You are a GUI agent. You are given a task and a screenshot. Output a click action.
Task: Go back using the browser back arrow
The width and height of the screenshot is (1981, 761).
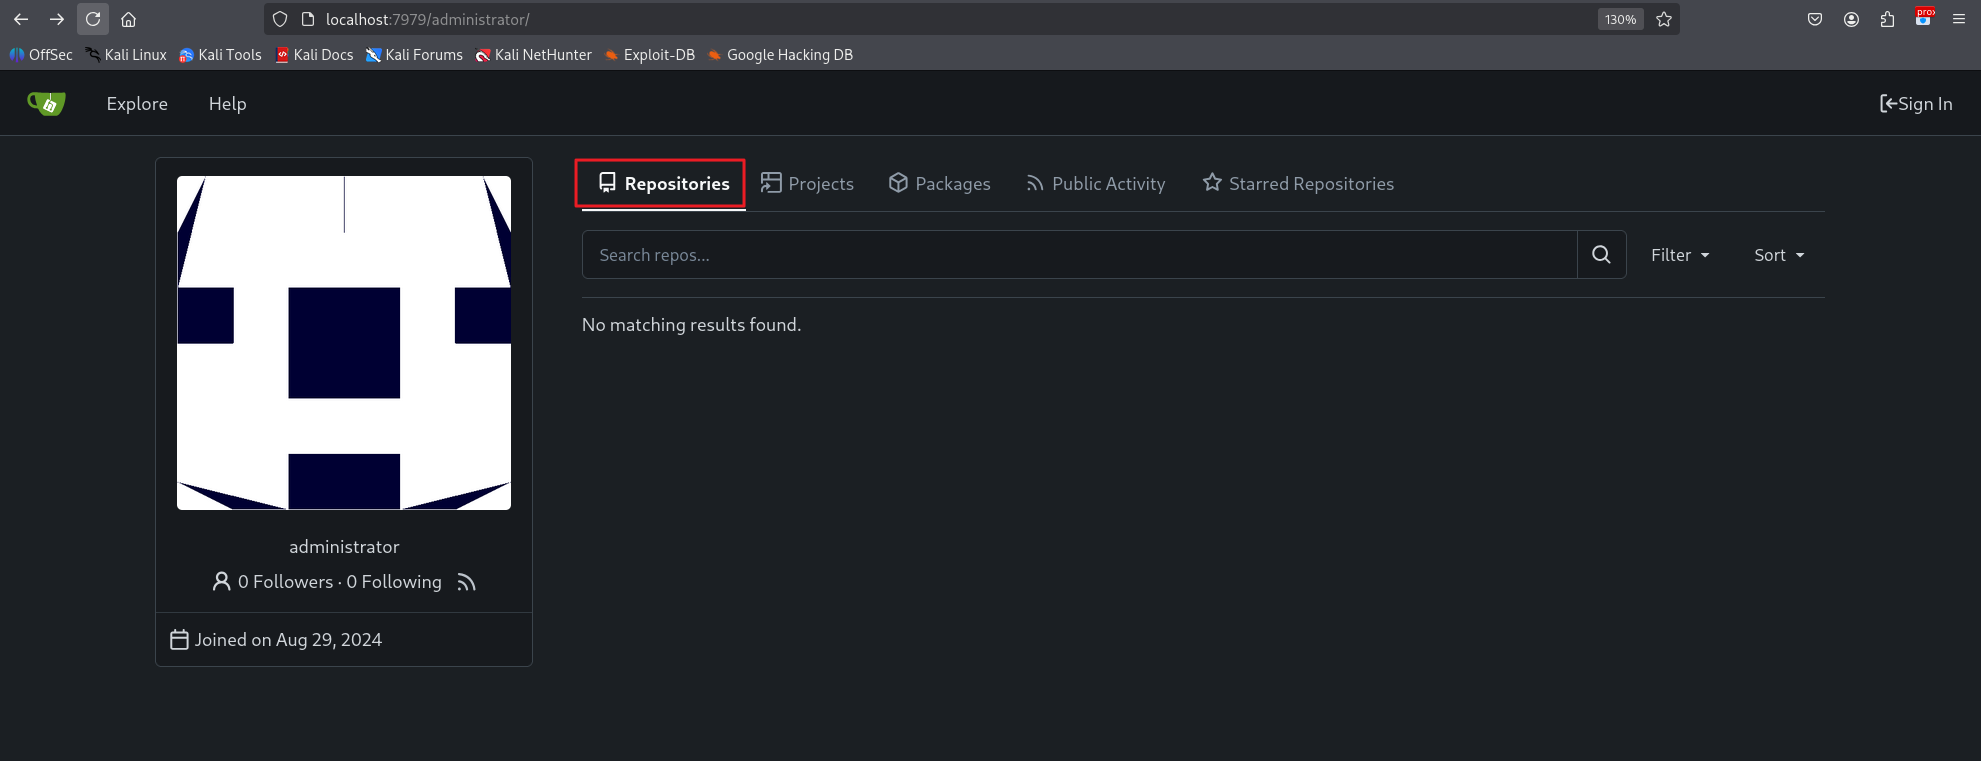[x=21, y=19]
